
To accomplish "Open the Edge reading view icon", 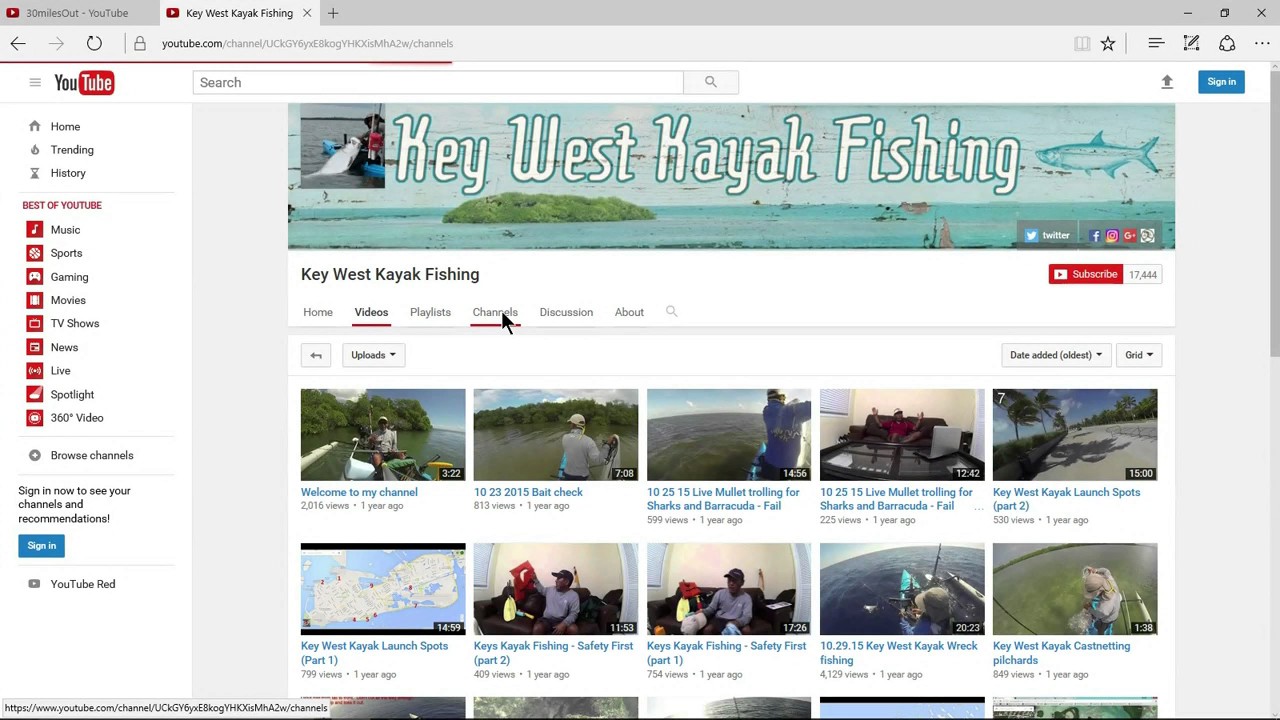I will (x=1082, y=43).
